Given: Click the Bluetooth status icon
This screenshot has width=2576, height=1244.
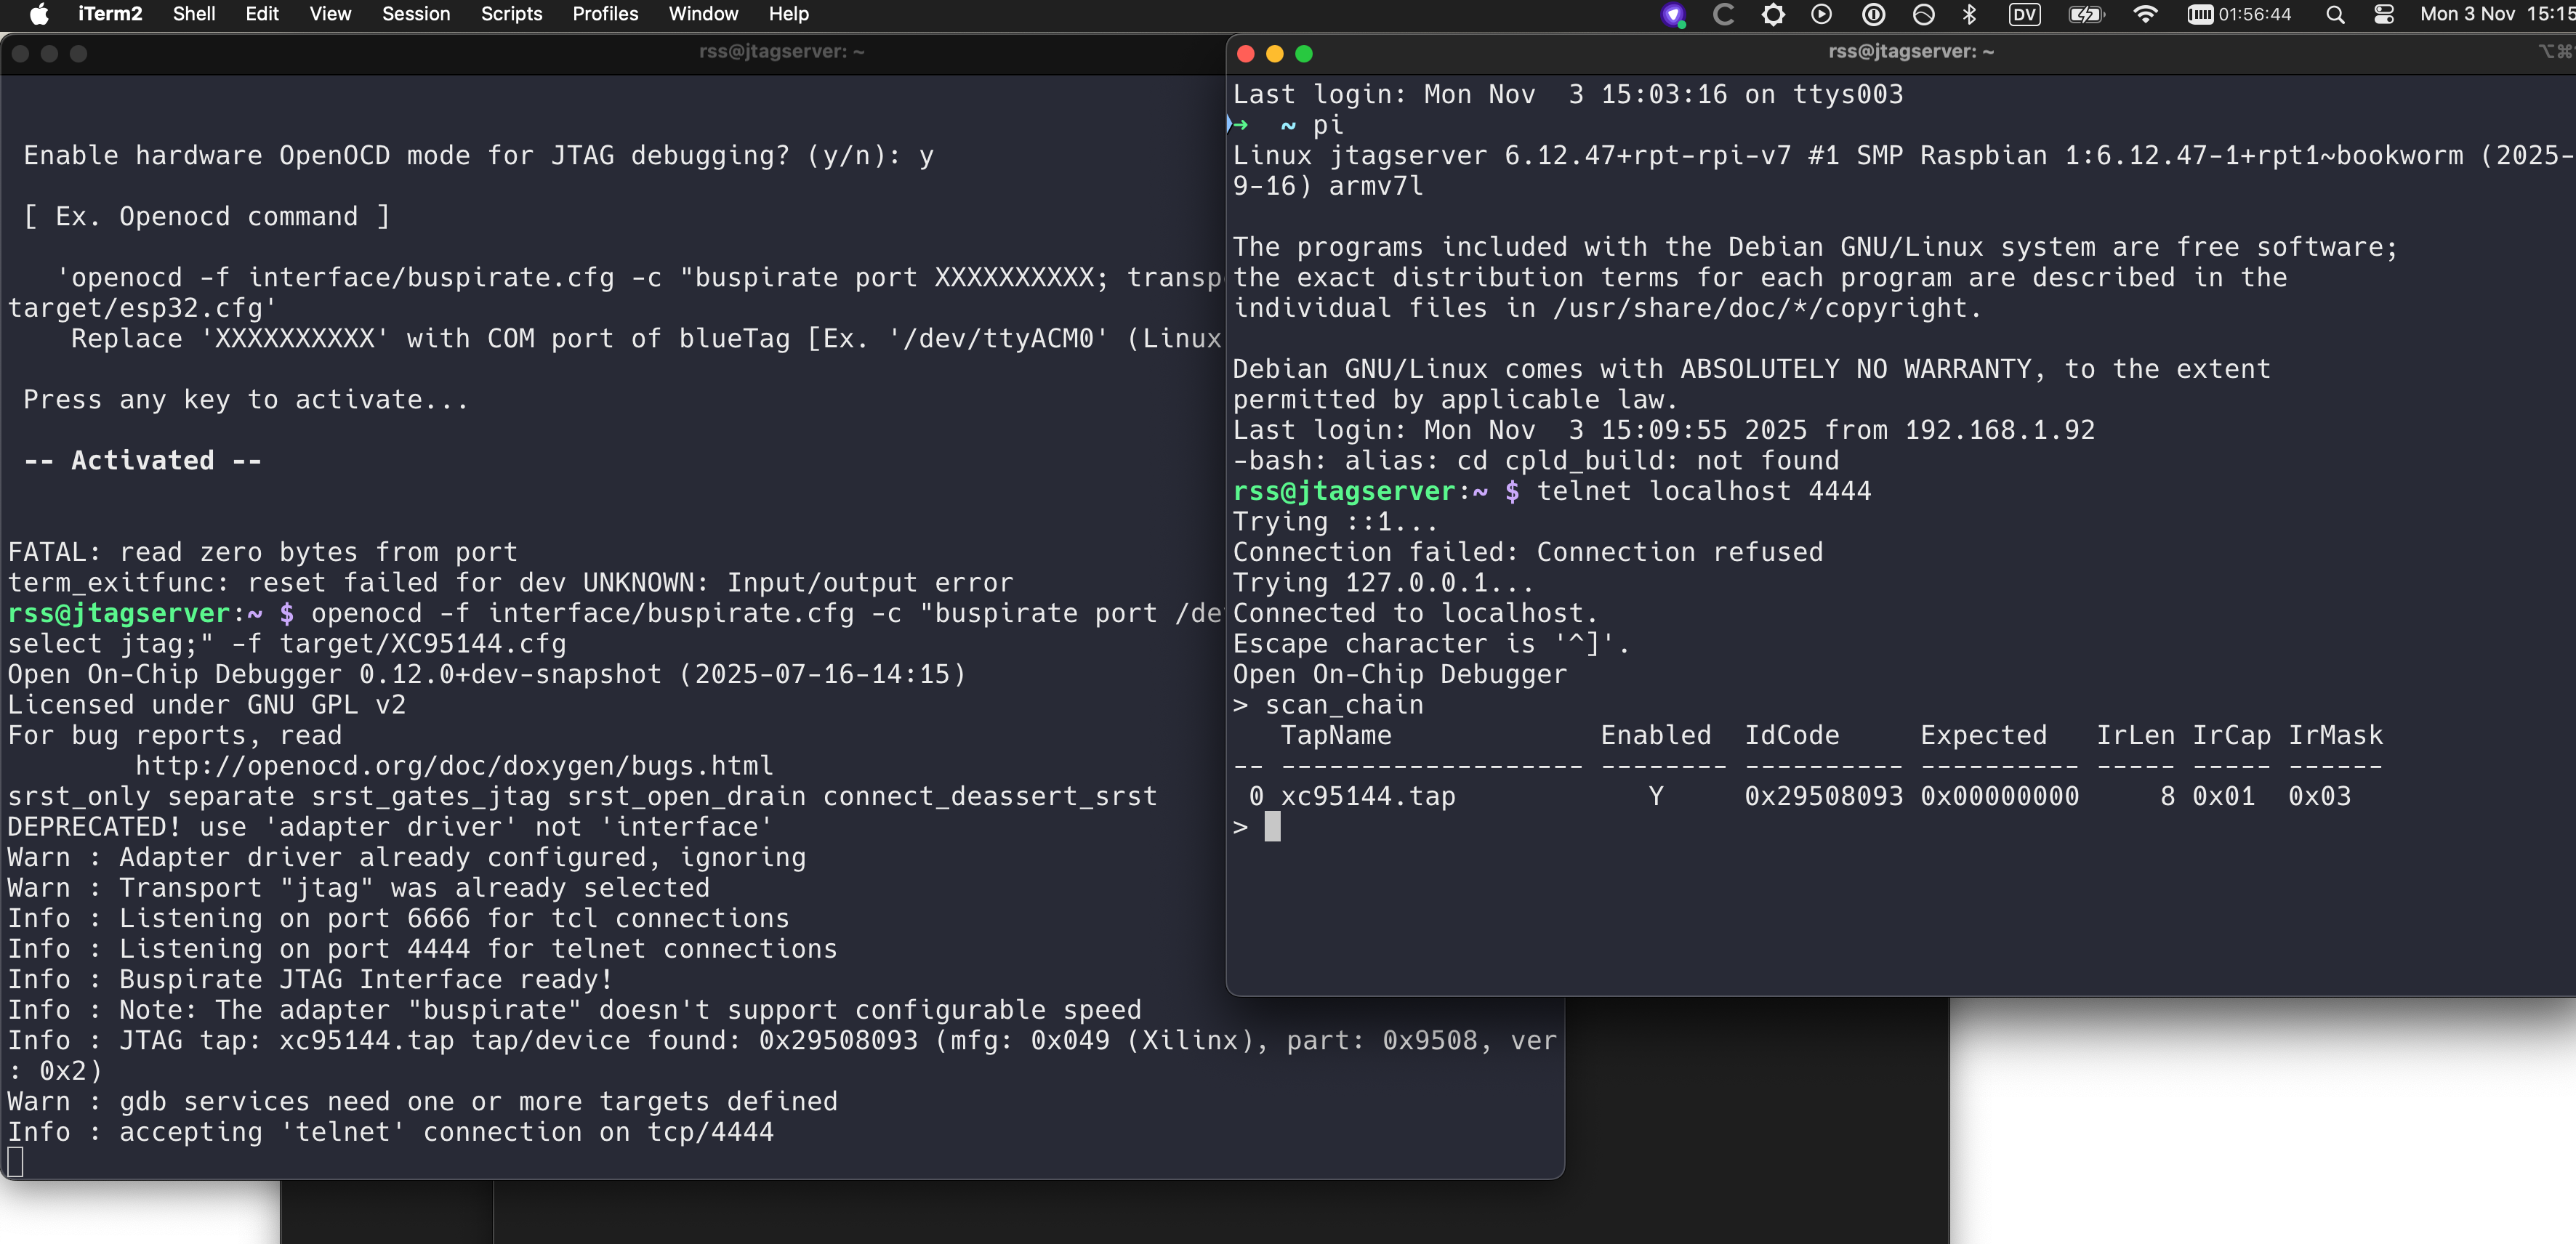Looking at the screenshot, I should (1968, 14).
